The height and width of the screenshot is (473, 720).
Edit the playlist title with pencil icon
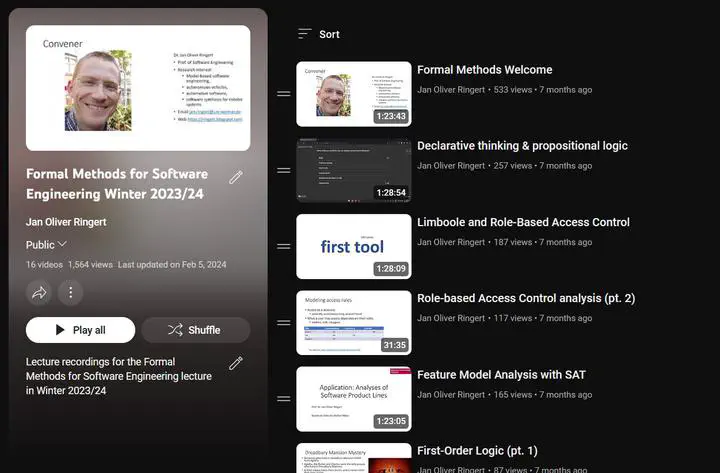(236, 177)
